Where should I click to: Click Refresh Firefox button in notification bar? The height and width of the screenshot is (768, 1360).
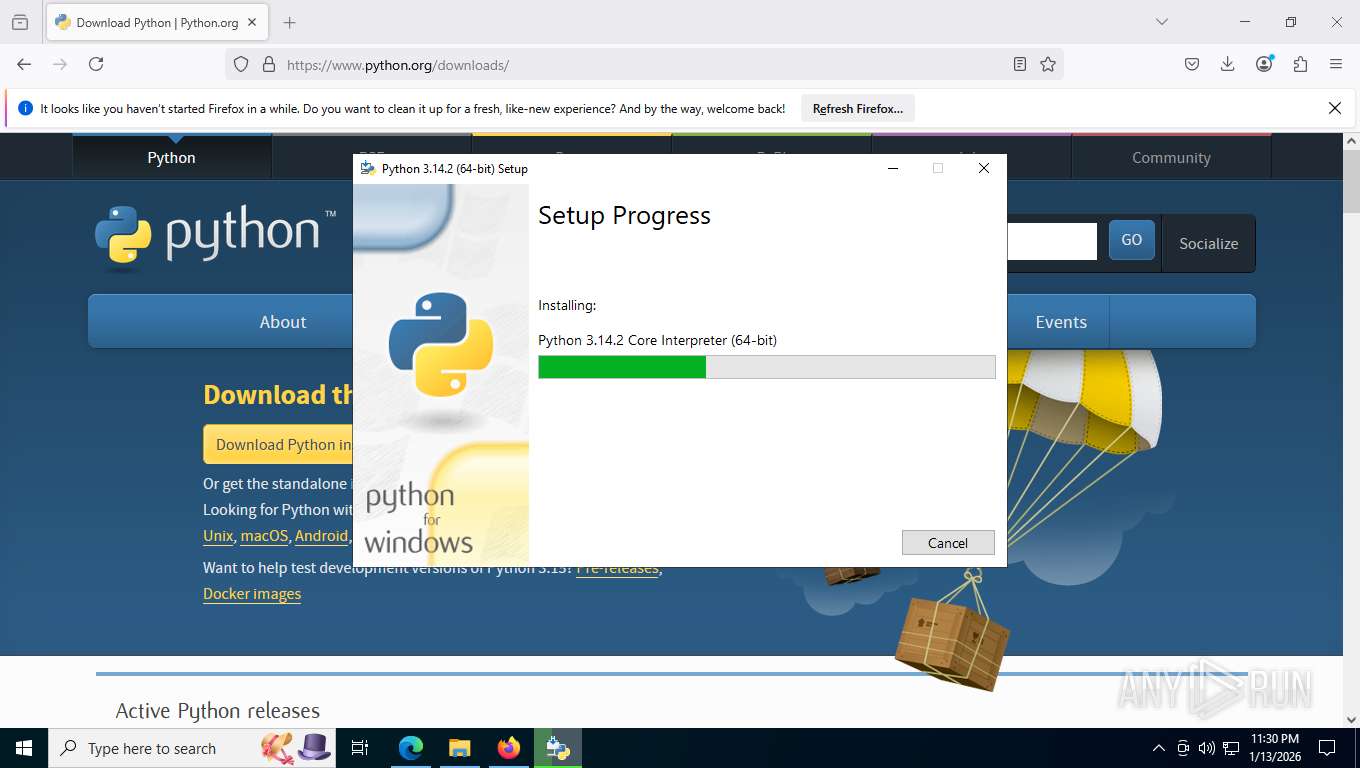tap(858, 109)
